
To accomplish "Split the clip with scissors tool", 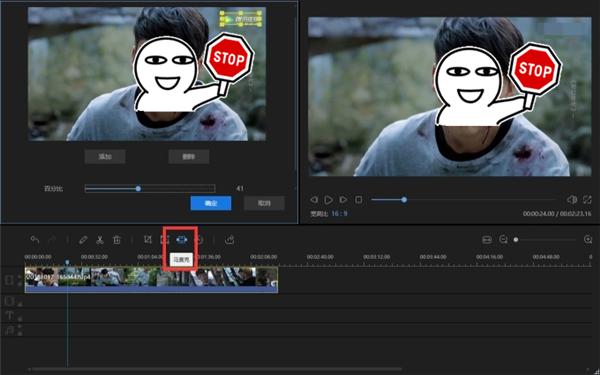I will 100,240.
